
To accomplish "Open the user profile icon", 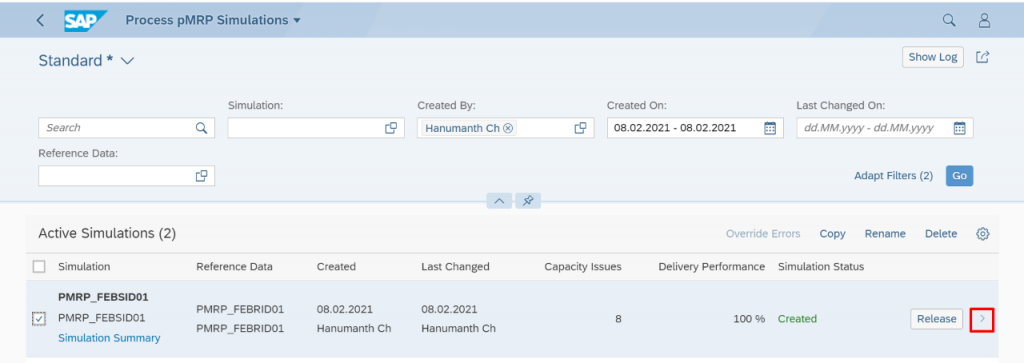I will 984,20.
